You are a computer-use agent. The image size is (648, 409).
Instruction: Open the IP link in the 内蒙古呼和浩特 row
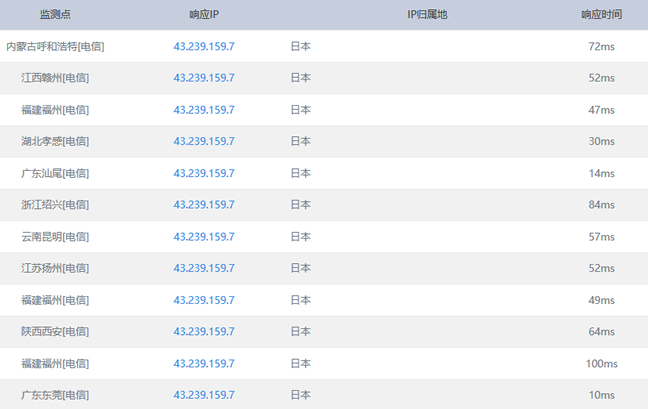[204, 46]
